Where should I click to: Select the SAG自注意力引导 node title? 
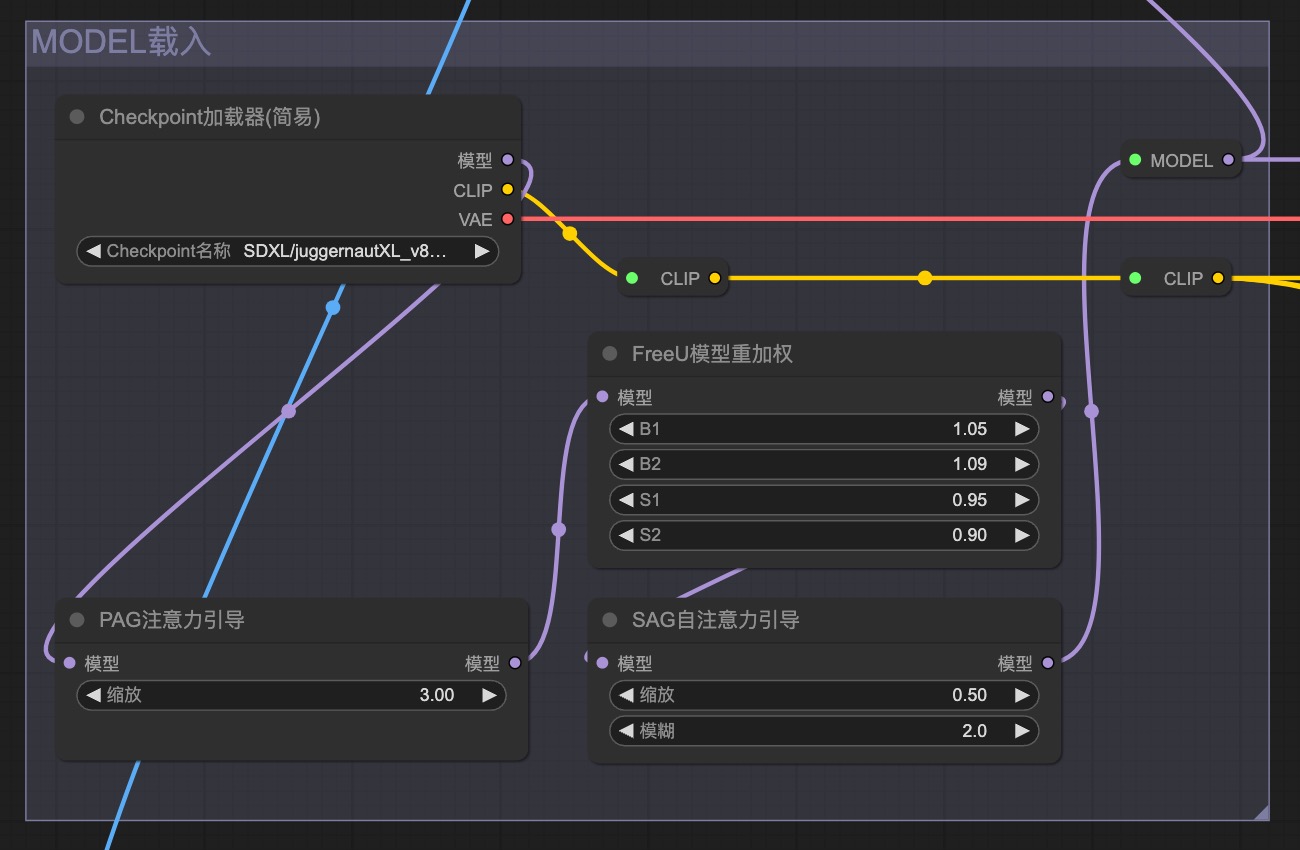pyautogui.click(x=716, y=620)
